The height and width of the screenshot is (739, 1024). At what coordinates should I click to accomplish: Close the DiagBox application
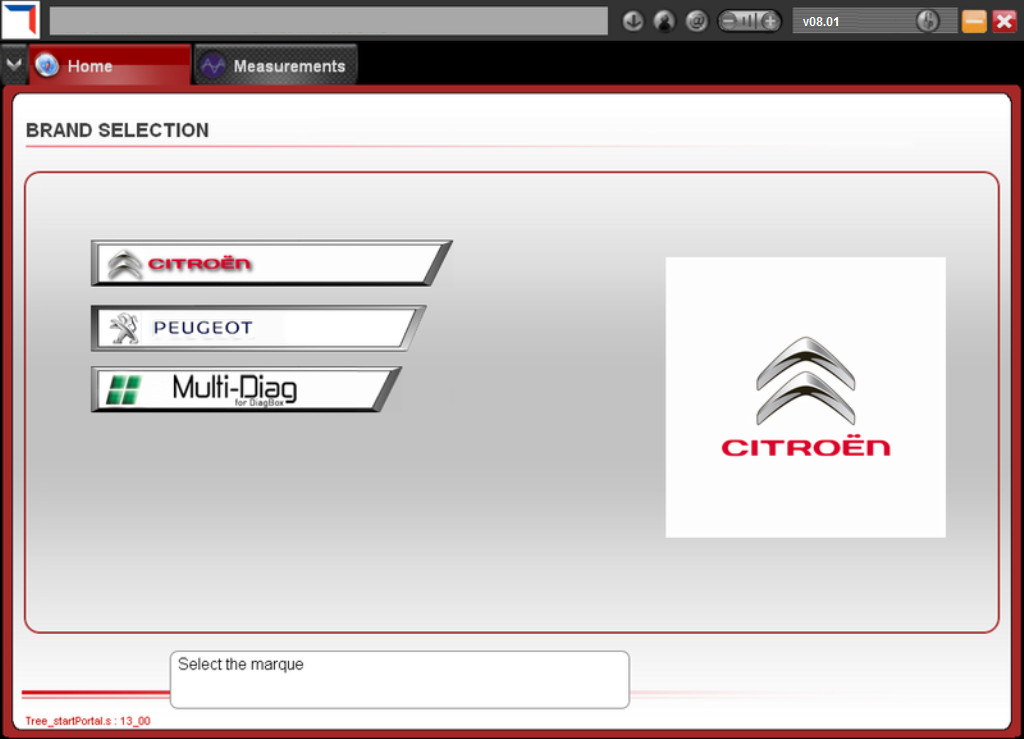tap(1004, 22)
